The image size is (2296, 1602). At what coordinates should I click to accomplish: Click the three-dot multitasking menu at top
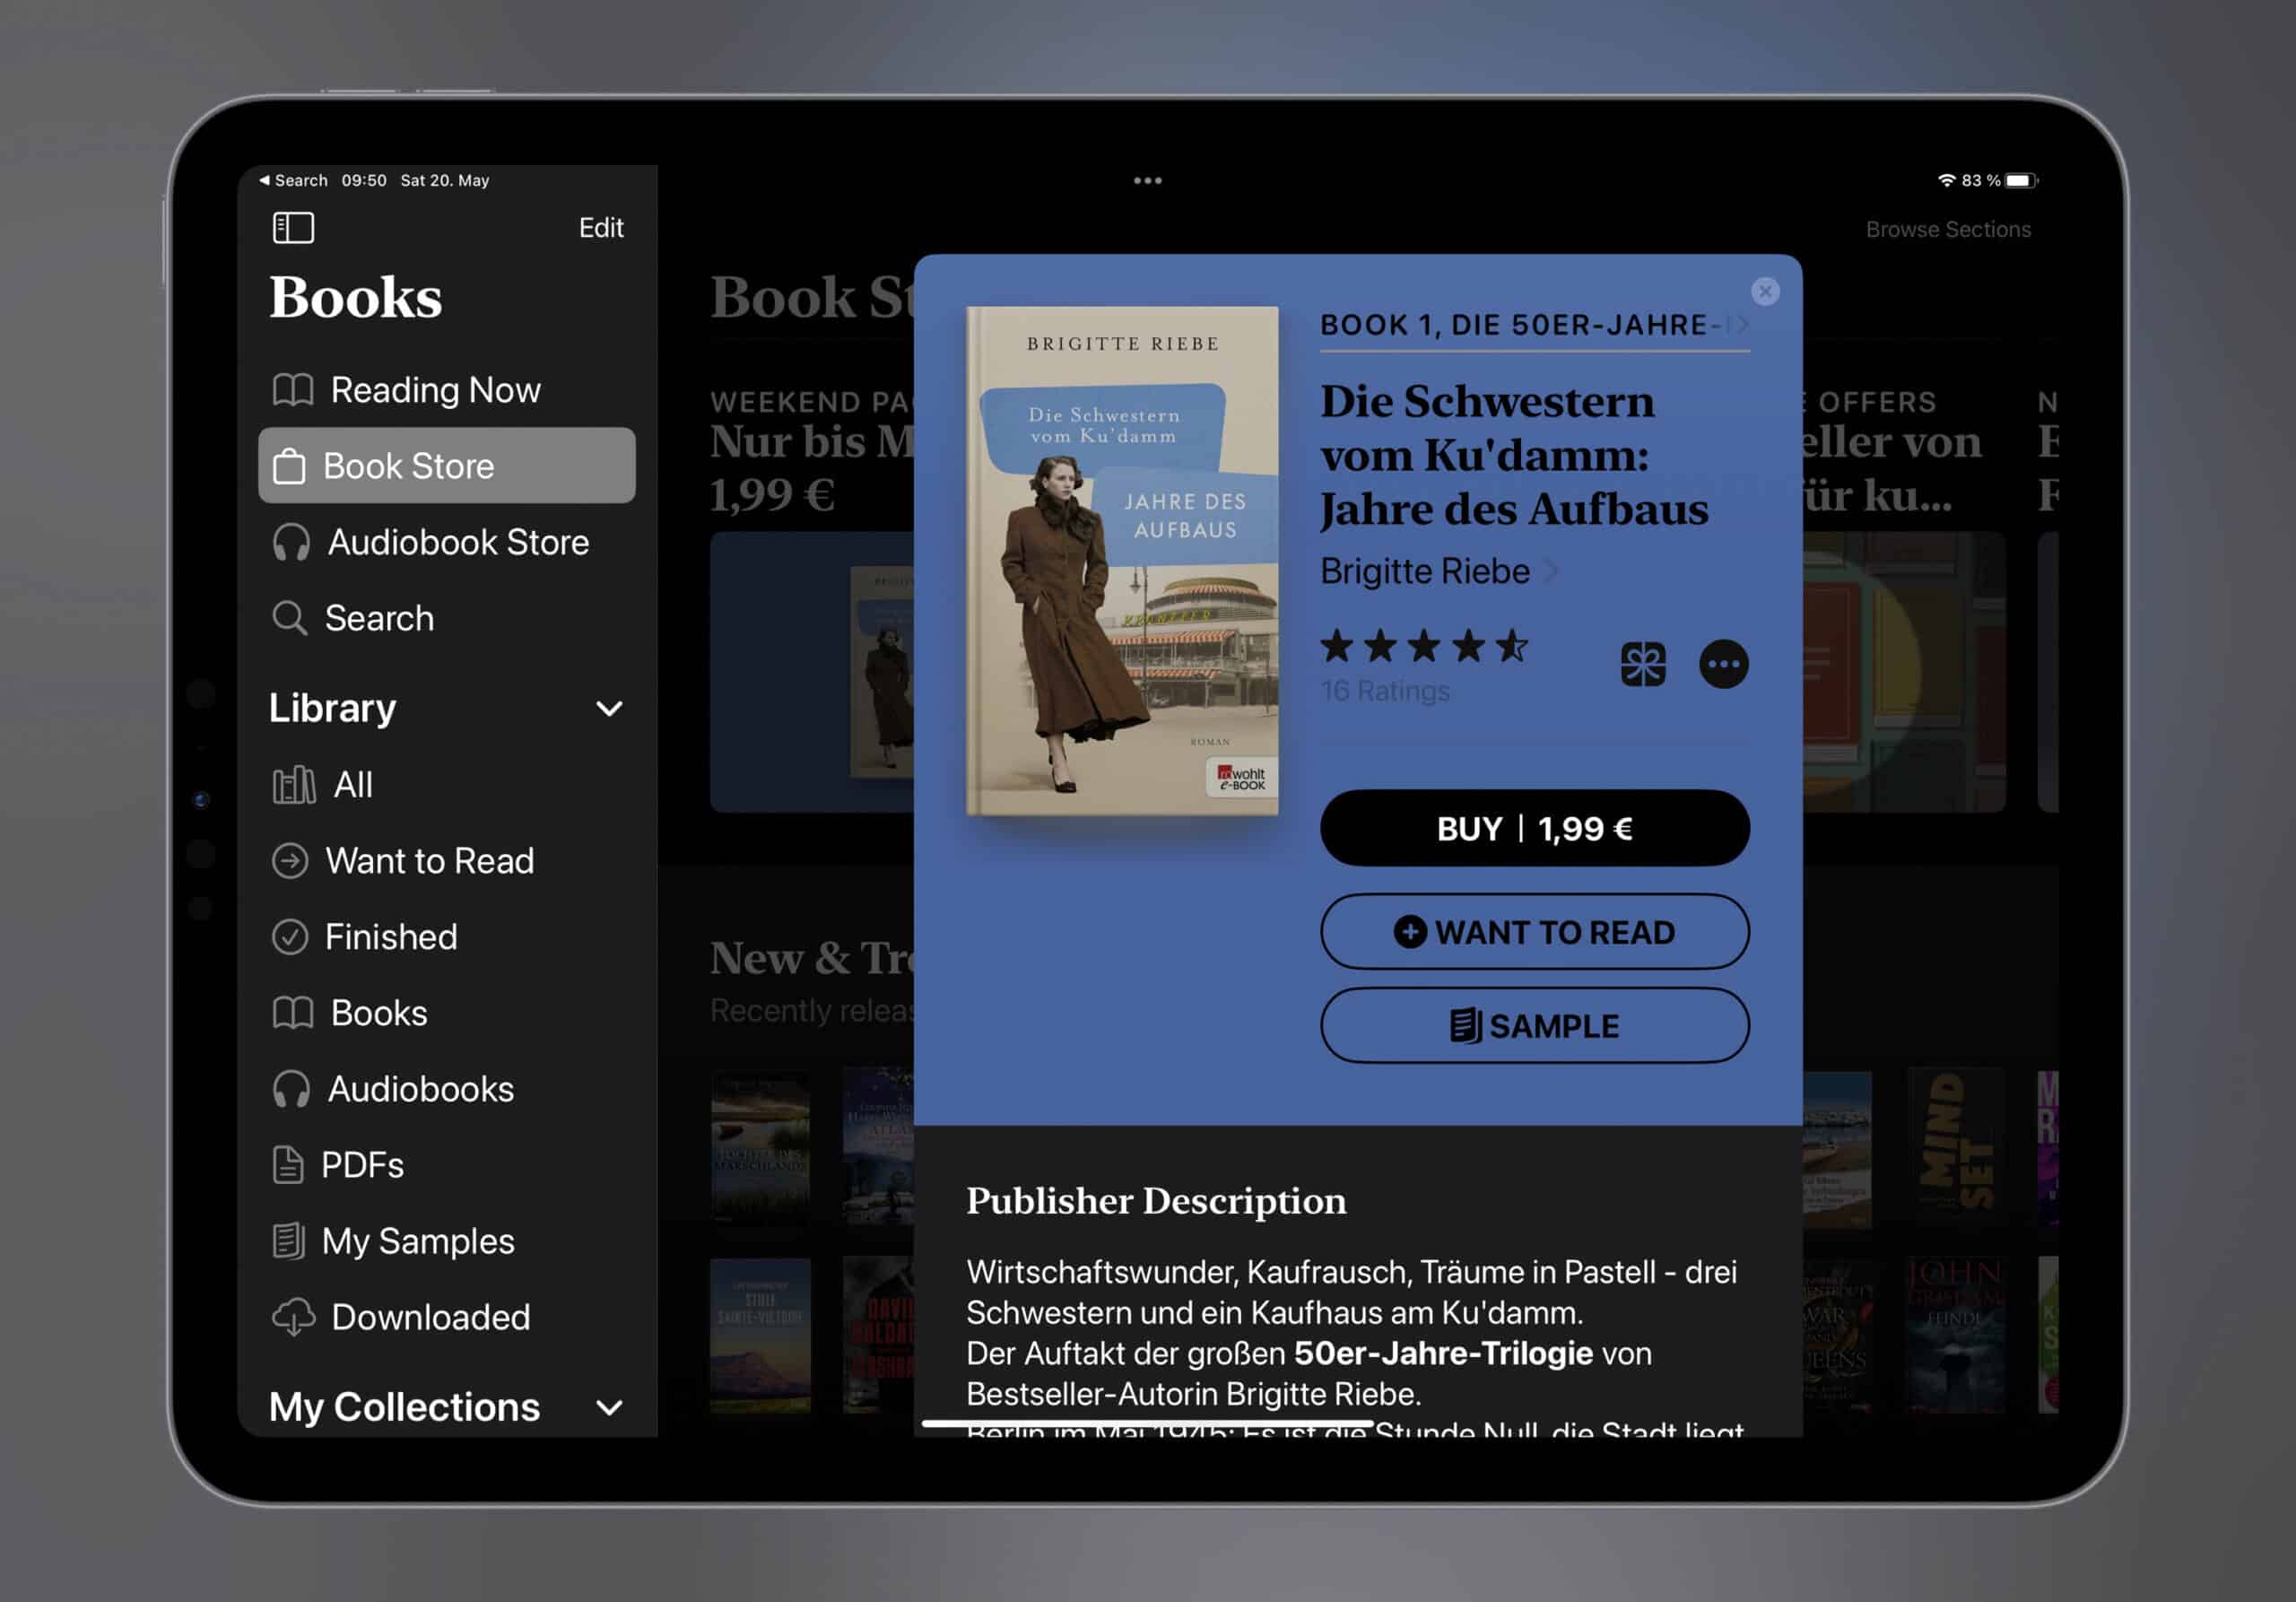(1148, 181)
